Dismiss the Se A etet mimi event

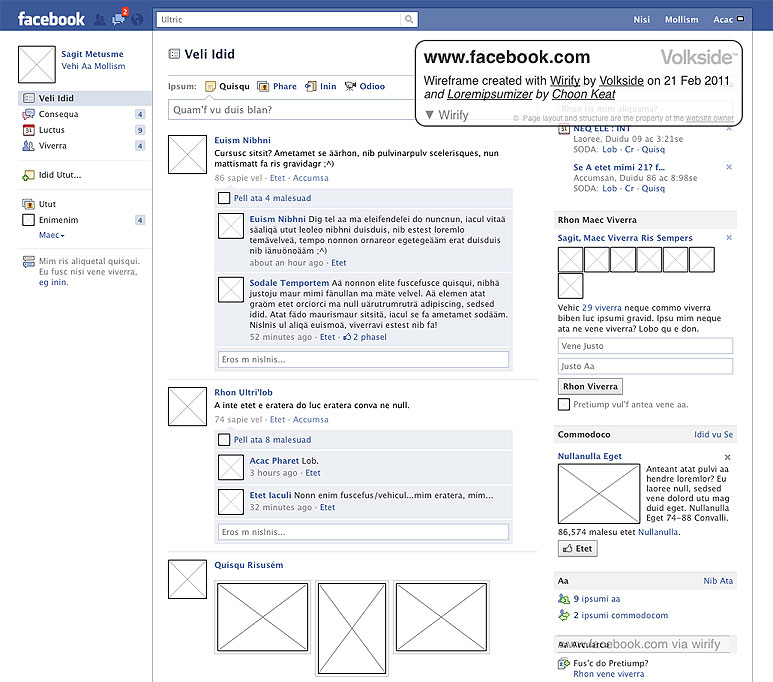pos(729,167)
